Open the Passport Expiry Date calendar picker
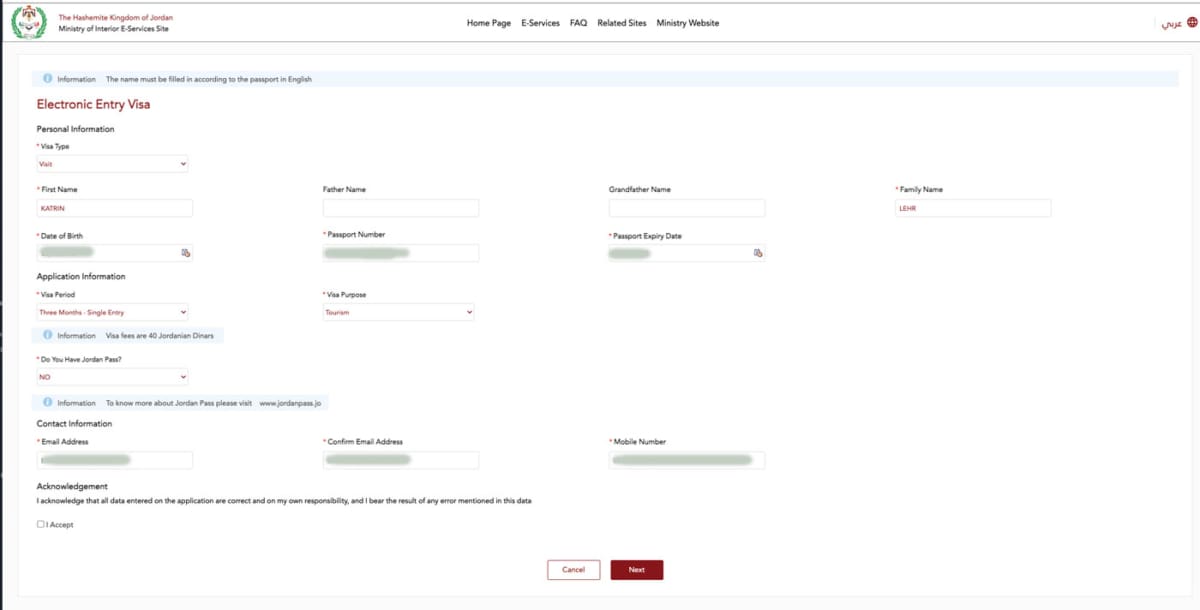Screen dimensions: 1200x610 click(x=758, y=253)
